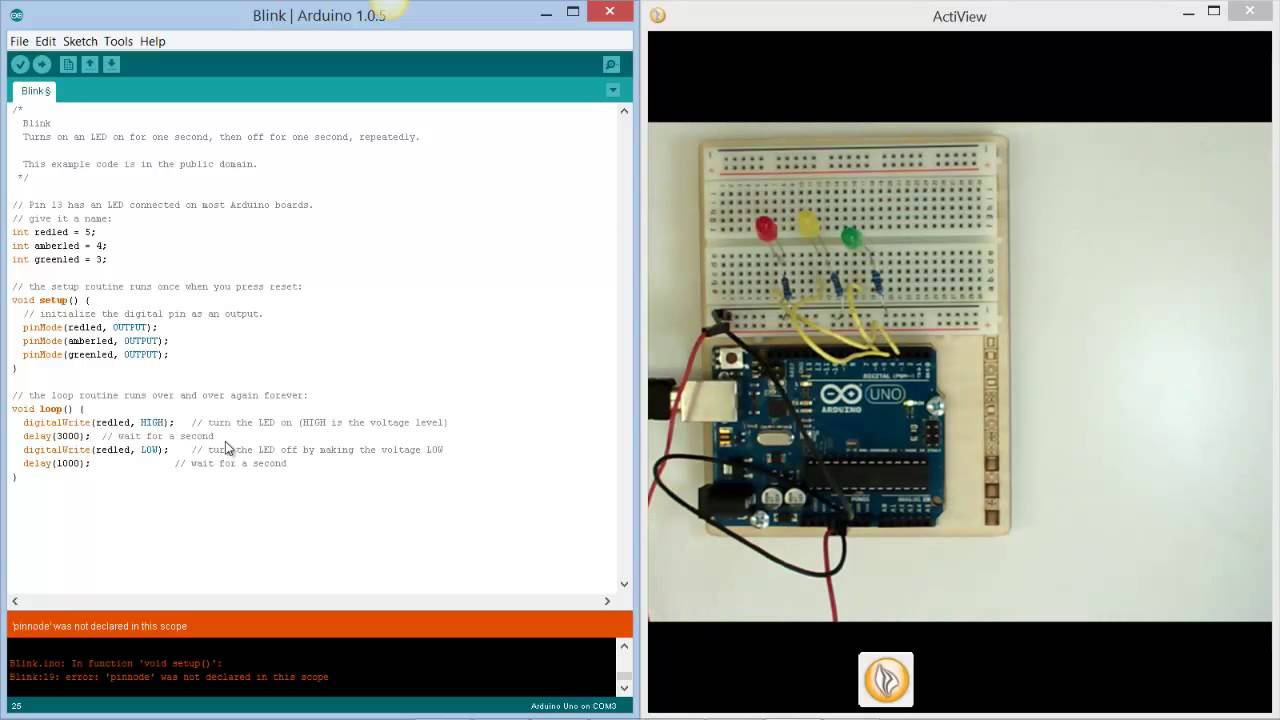The height and width of the screenshot is (720, 1280).
Task: Click console scrollbar down arrow
Action: 625,687
